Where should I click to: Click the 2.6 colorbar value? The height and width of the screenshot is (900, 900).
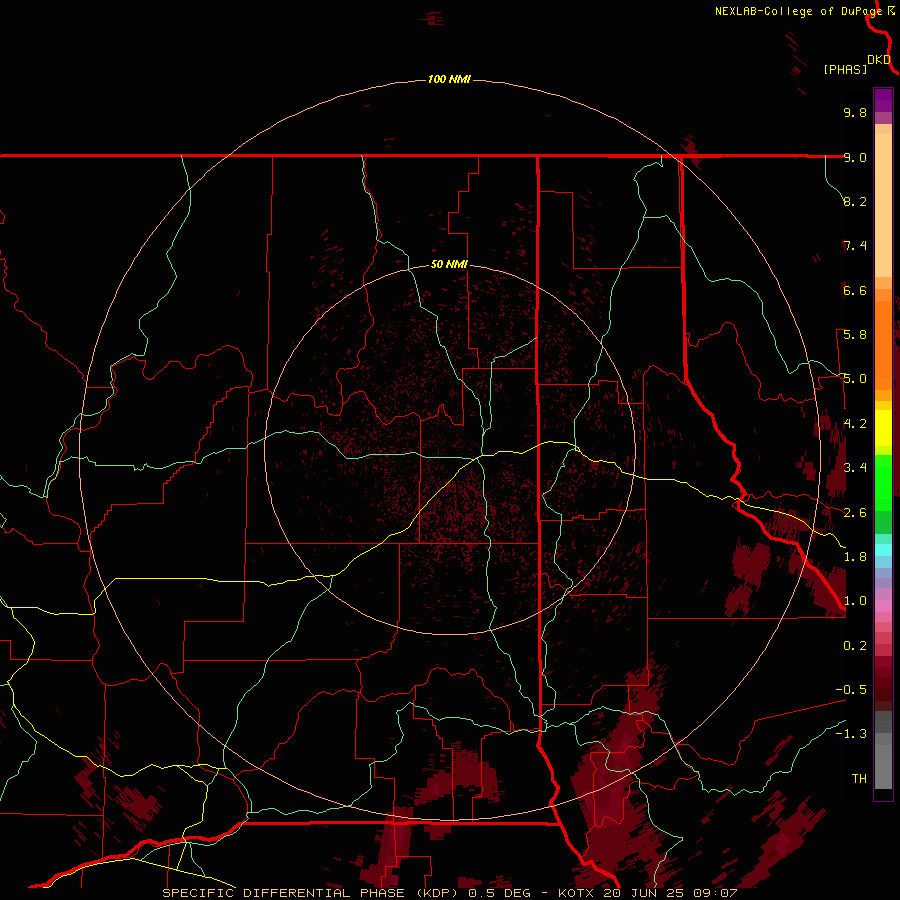tap(855, 513)
